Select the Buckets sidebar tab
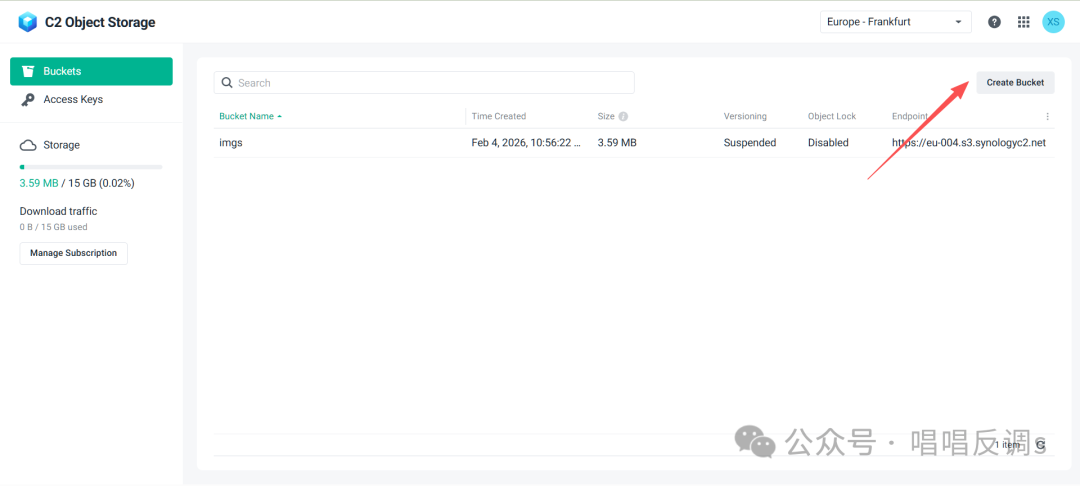The width and height of the screenshot is (1080, 486). coord(91,71)
